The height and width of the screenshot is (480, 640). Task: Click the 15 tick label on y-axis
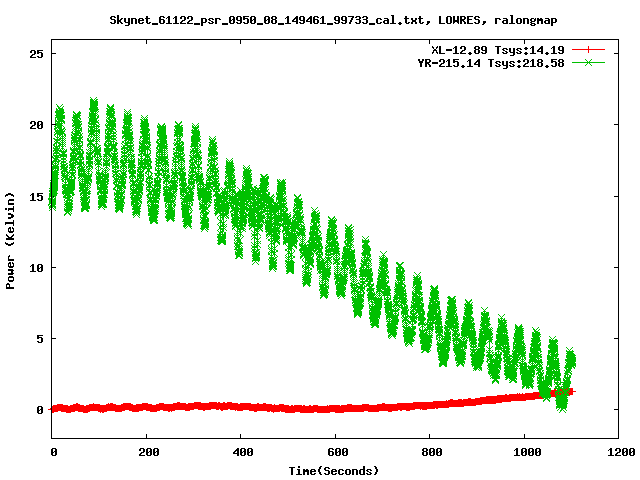(x=35, y=196)
